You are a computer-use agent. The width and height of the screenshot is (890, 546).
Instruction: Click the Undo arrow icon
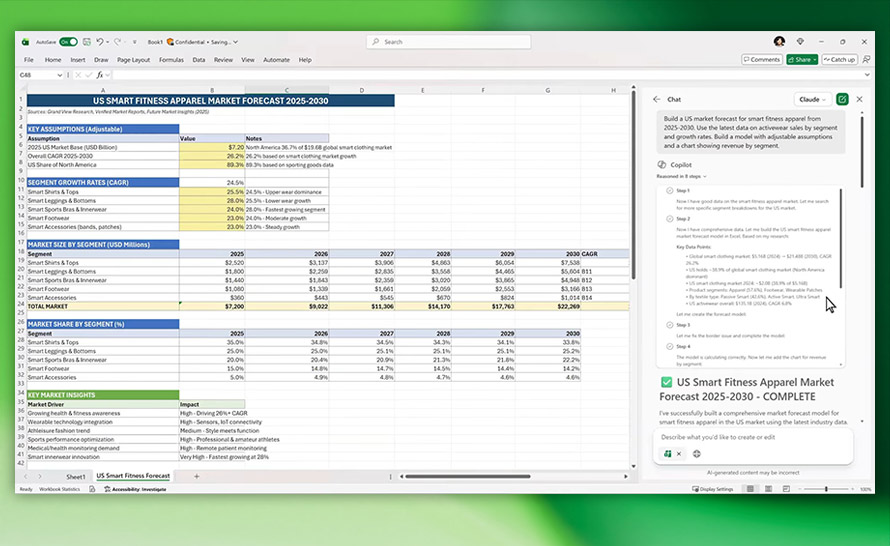tap(100, 42)
